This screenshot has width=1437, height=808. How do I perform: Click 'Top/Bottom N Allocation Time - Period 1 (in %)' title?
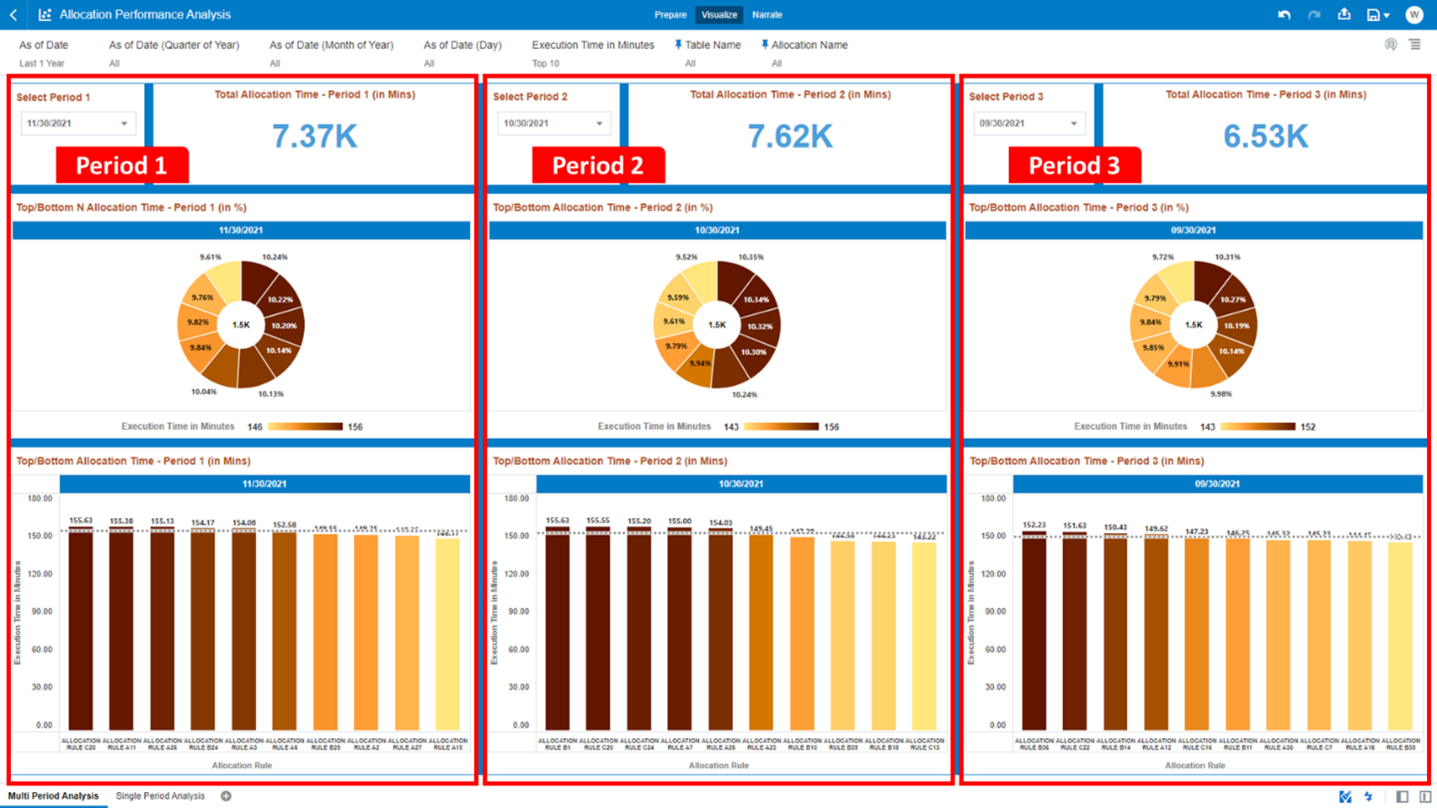pos(131,208)
